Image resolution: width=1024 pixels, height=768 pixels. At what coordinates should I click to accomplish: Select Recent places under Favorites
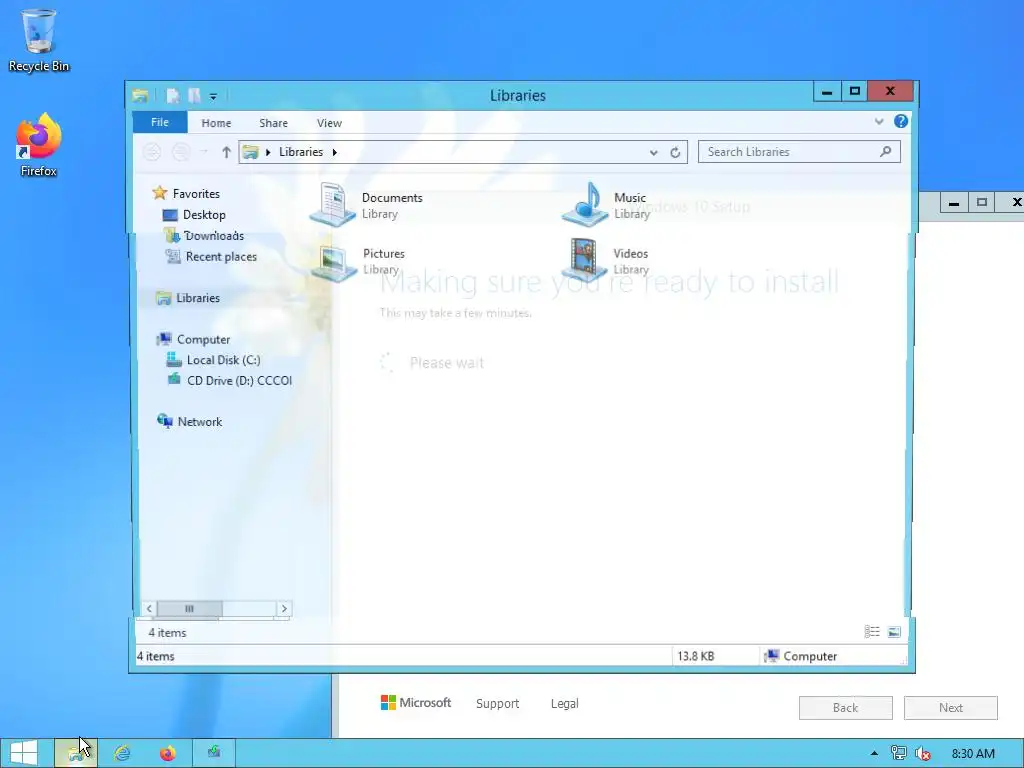[211, 257]
